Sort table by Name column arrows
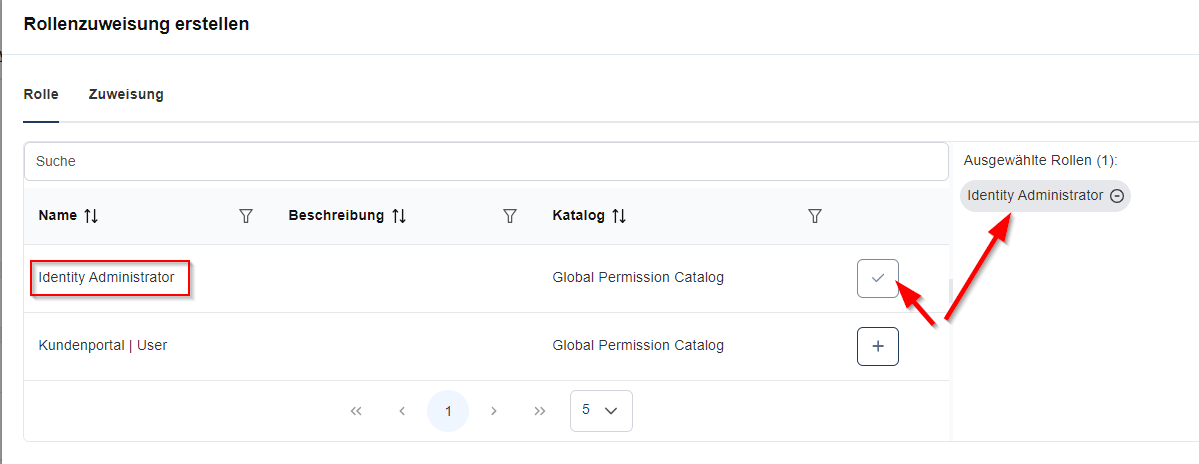 [91, 216]
